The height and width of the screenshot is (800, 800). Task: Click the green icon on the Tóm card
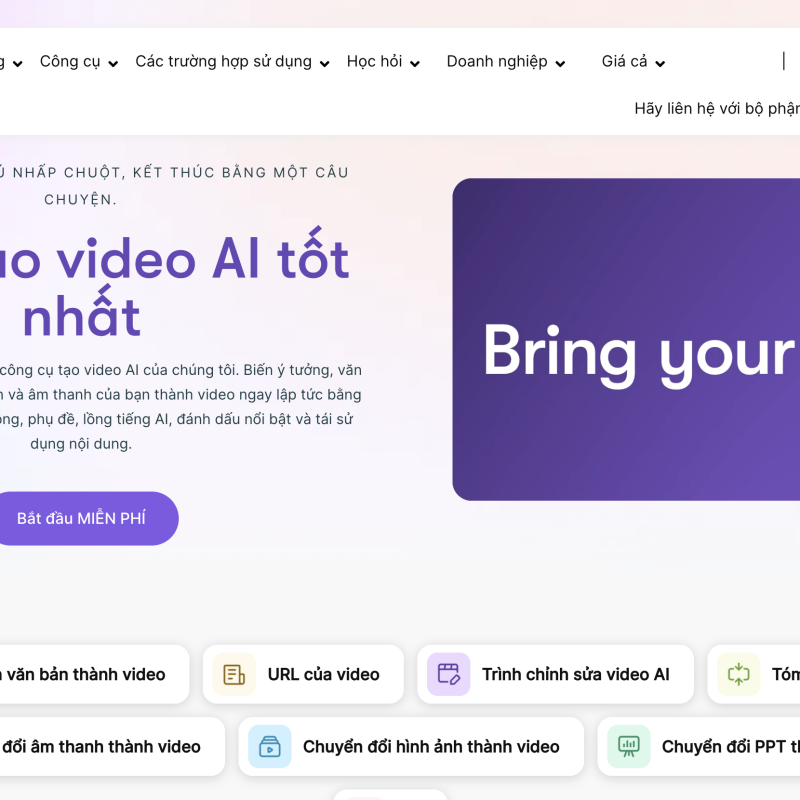click(738, 674)
